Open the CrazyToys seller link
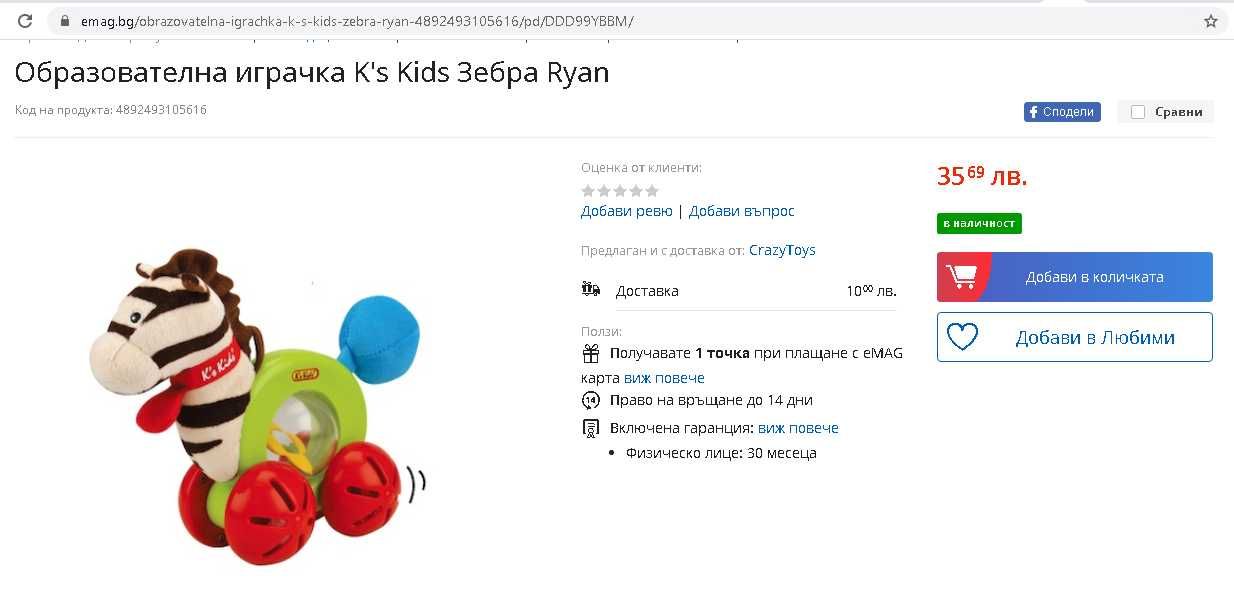This screenshot has width=1234, height=614. 782,250
